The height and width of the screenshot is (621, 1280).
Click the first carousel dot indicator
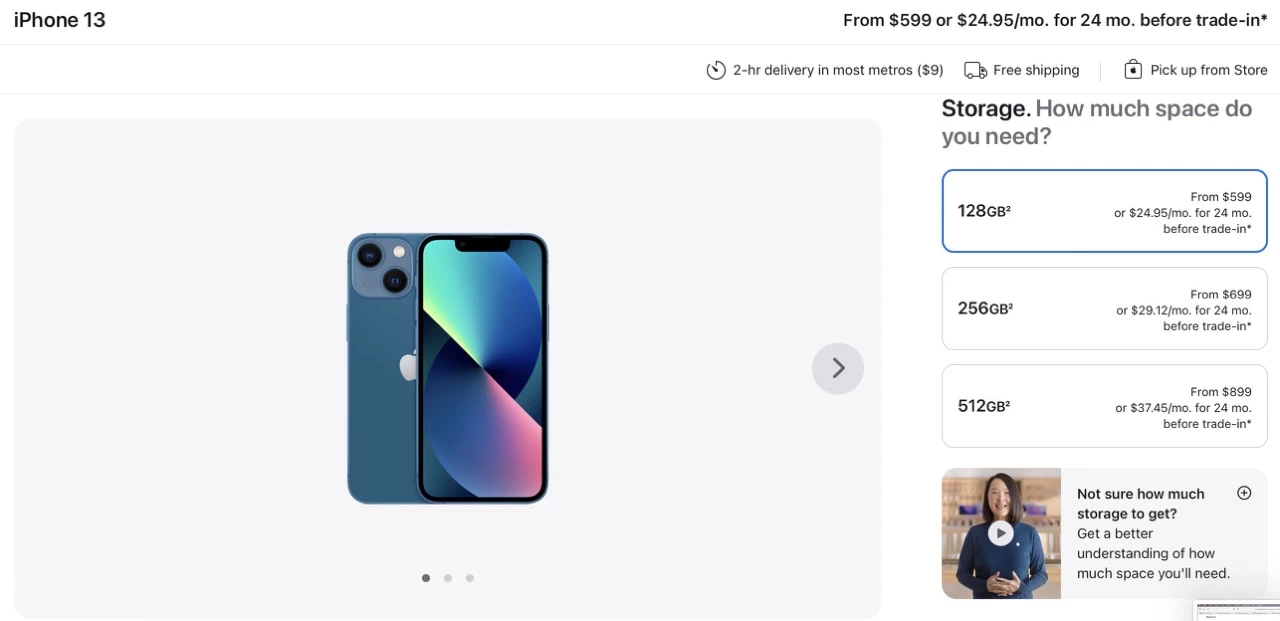426,578
